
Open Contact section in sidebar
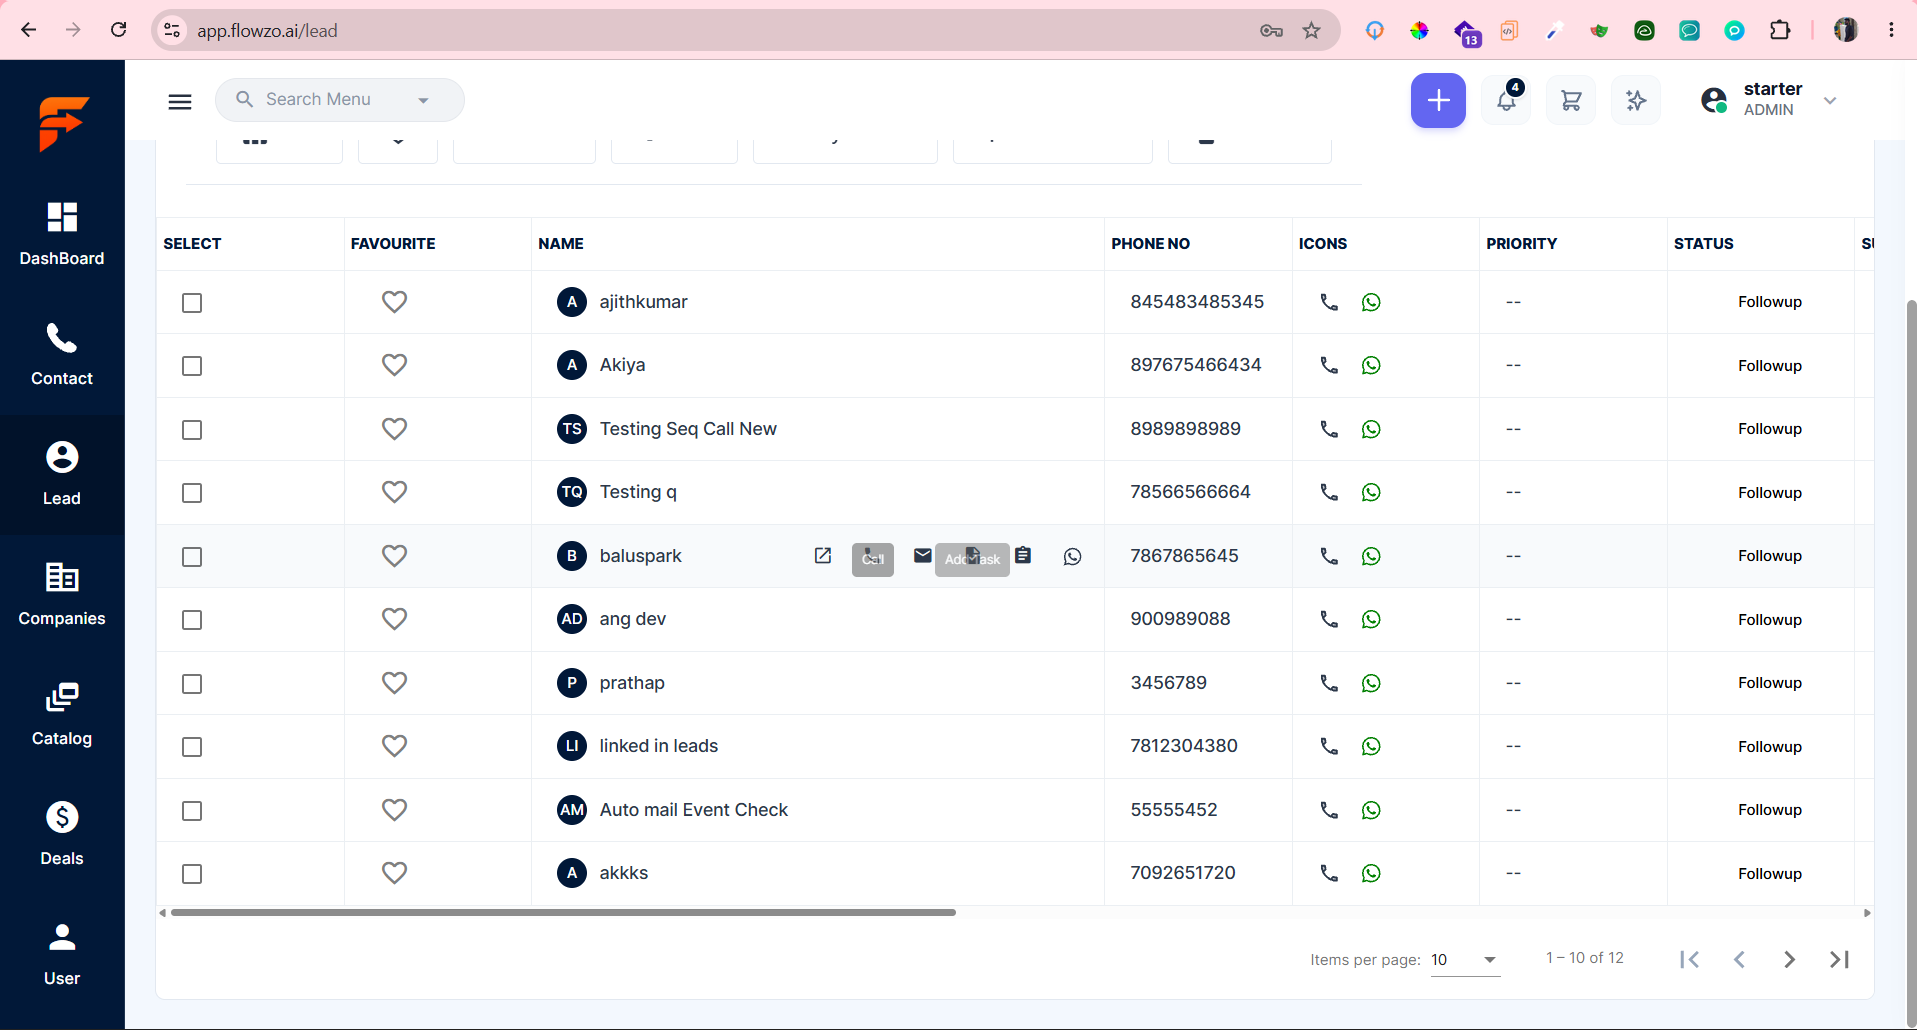click(62, 354)
